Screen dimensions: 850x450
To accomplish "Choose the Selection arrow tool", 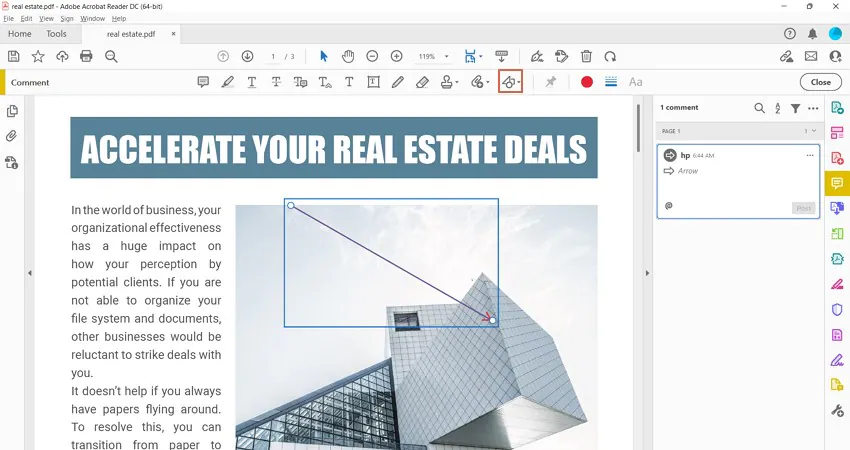I will [324, 56].
